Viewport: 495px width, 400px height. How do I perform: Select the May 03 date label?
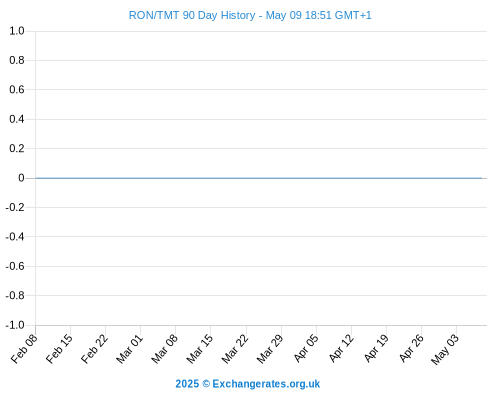[445, 349]
